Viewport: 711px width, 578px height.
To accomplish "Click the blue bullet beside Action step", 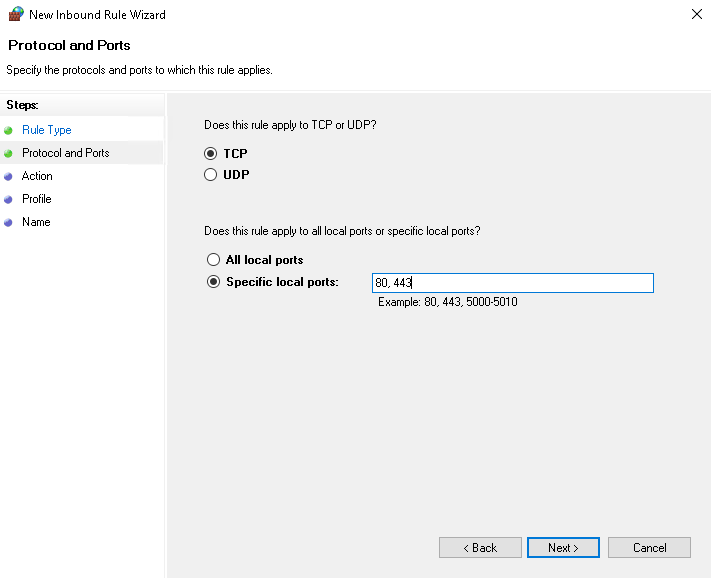I will click(9, 176).
